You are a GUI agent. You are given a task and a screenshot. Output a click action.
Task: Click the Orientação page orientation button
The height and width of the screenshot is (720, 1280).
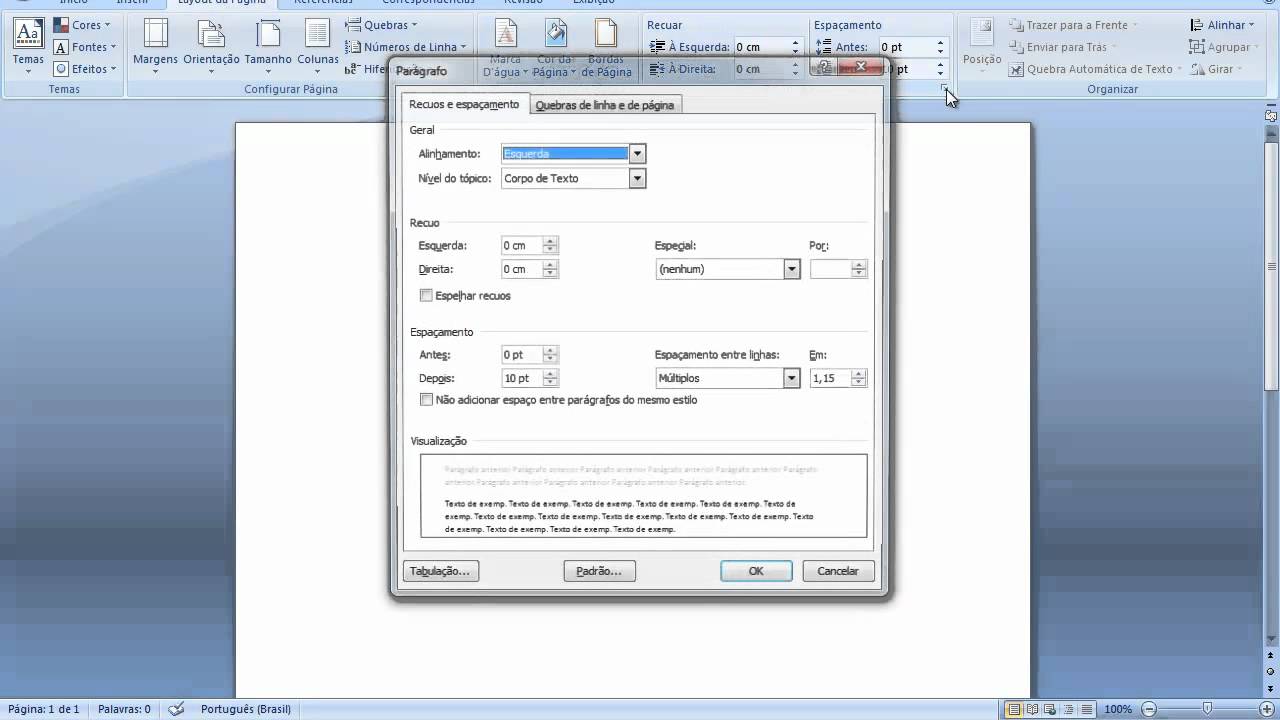click(211, 46)
